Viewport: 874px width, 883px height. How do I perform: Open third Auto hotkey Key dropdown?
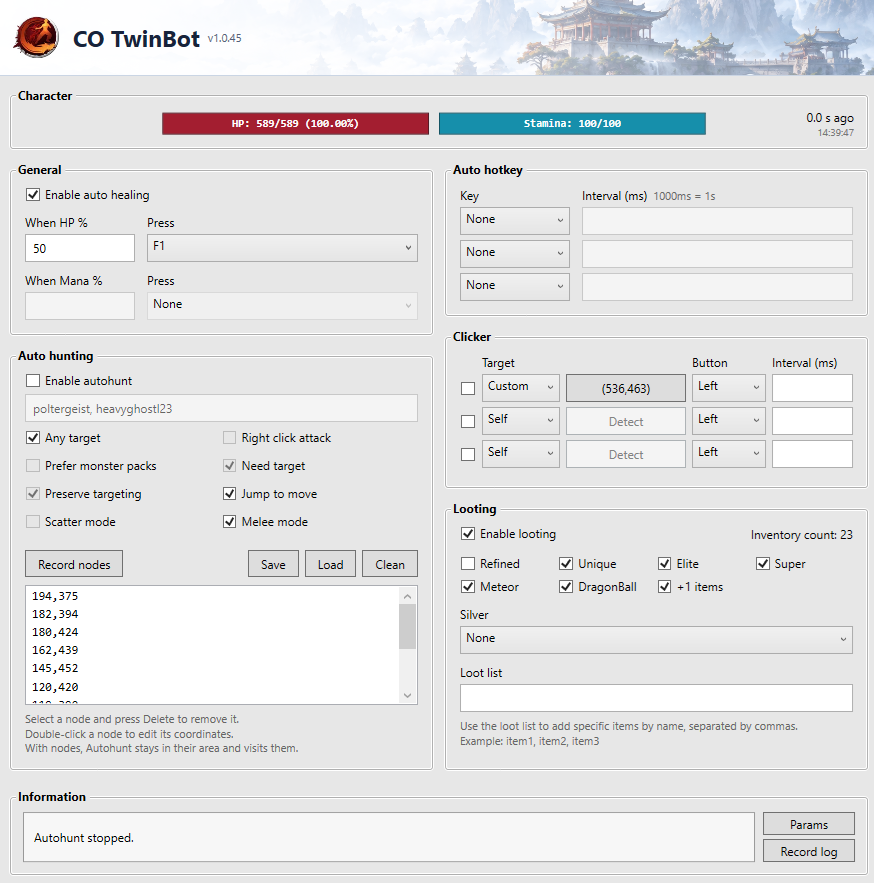tap(515, 287)
